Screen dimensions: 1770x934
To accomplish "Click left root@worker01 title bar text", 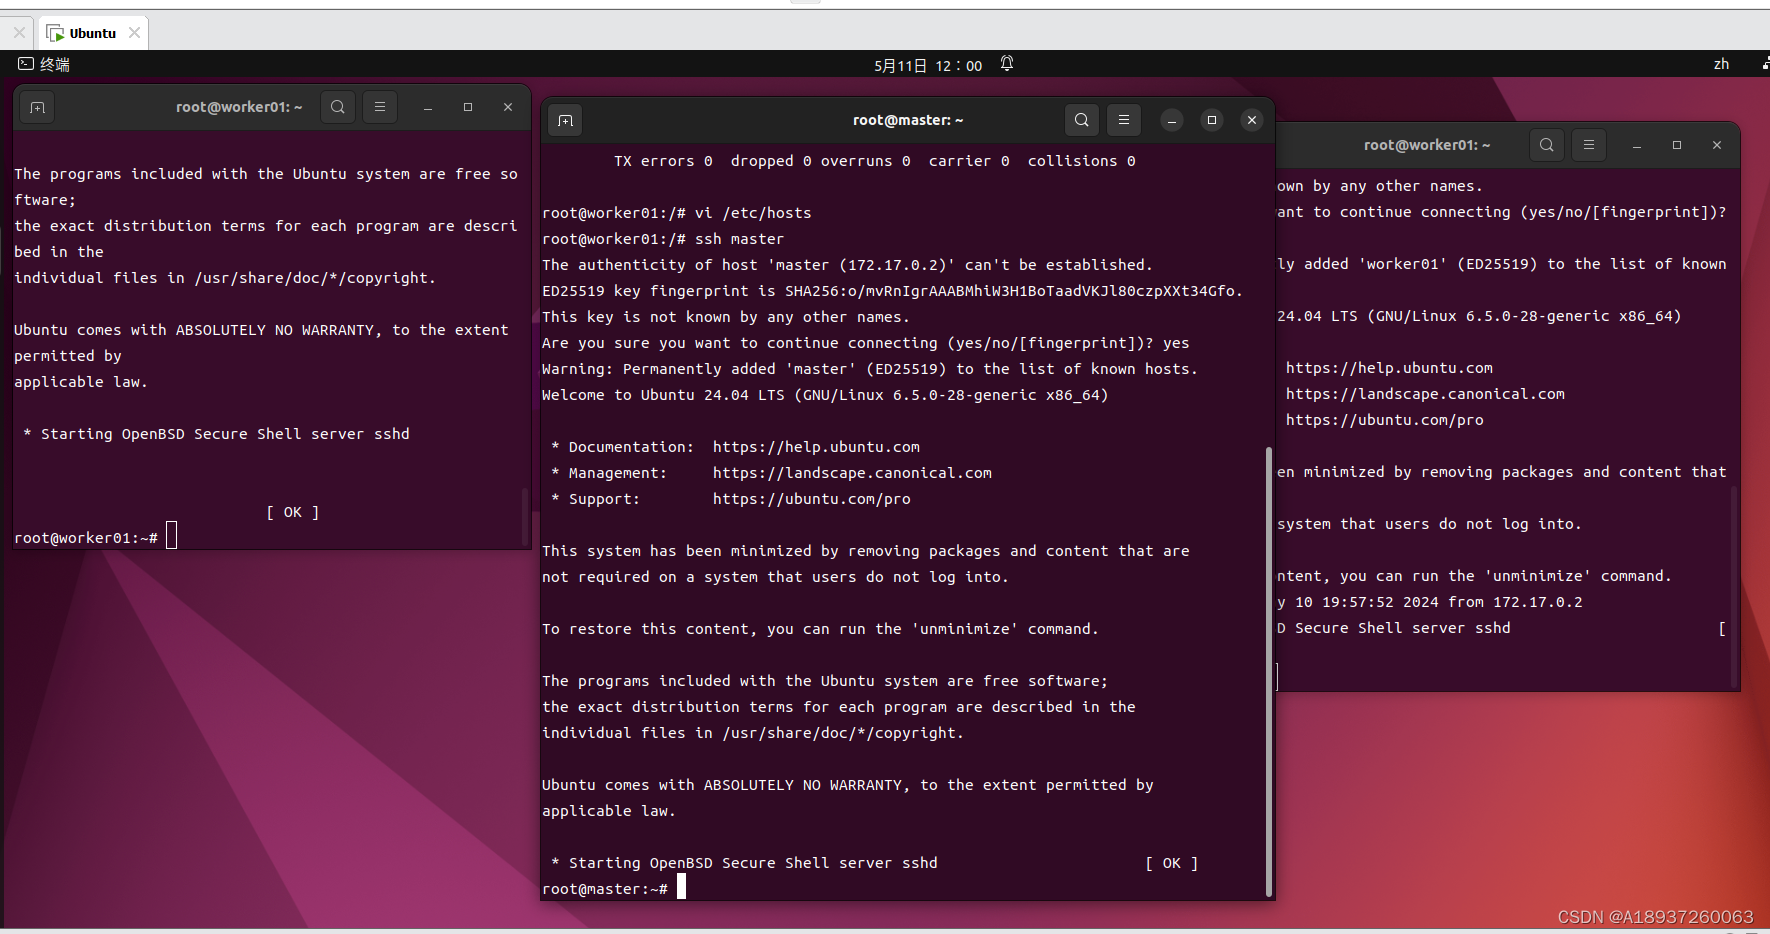I will 239,107.
